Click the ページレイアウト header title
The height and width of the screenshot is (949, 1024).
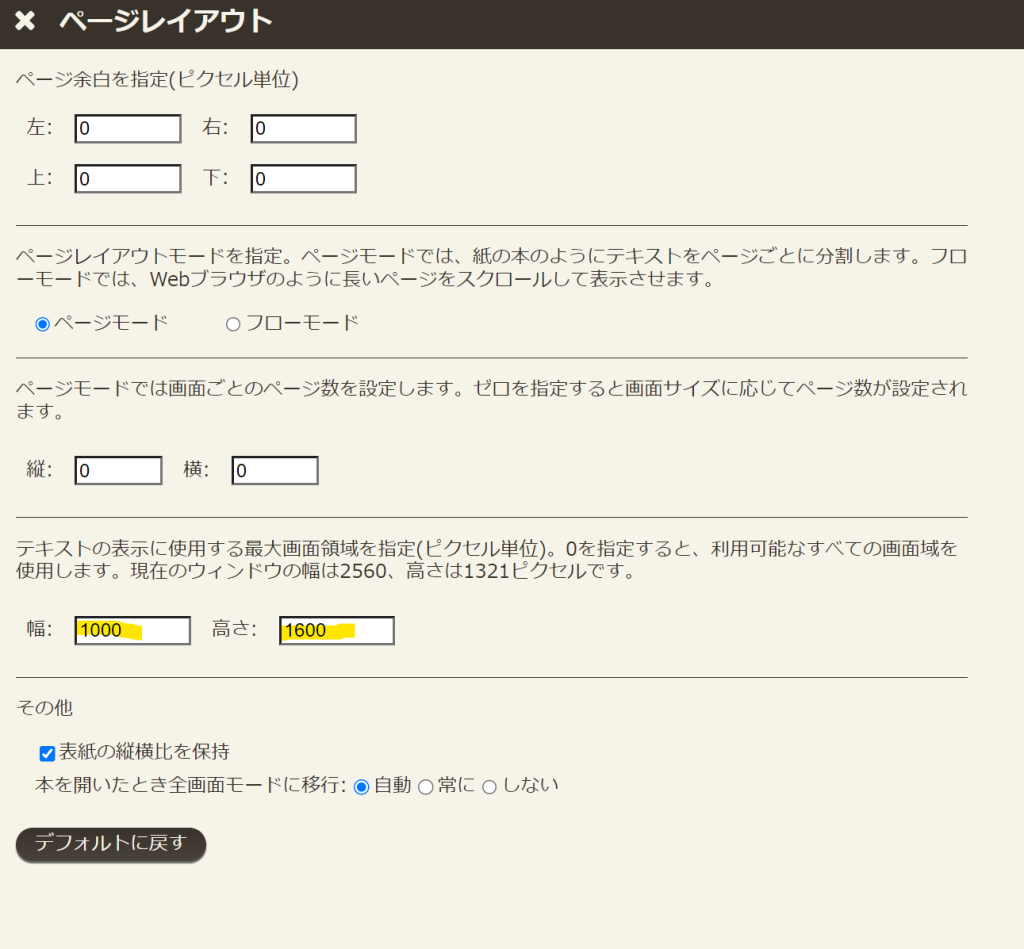(x=165, y=22)
